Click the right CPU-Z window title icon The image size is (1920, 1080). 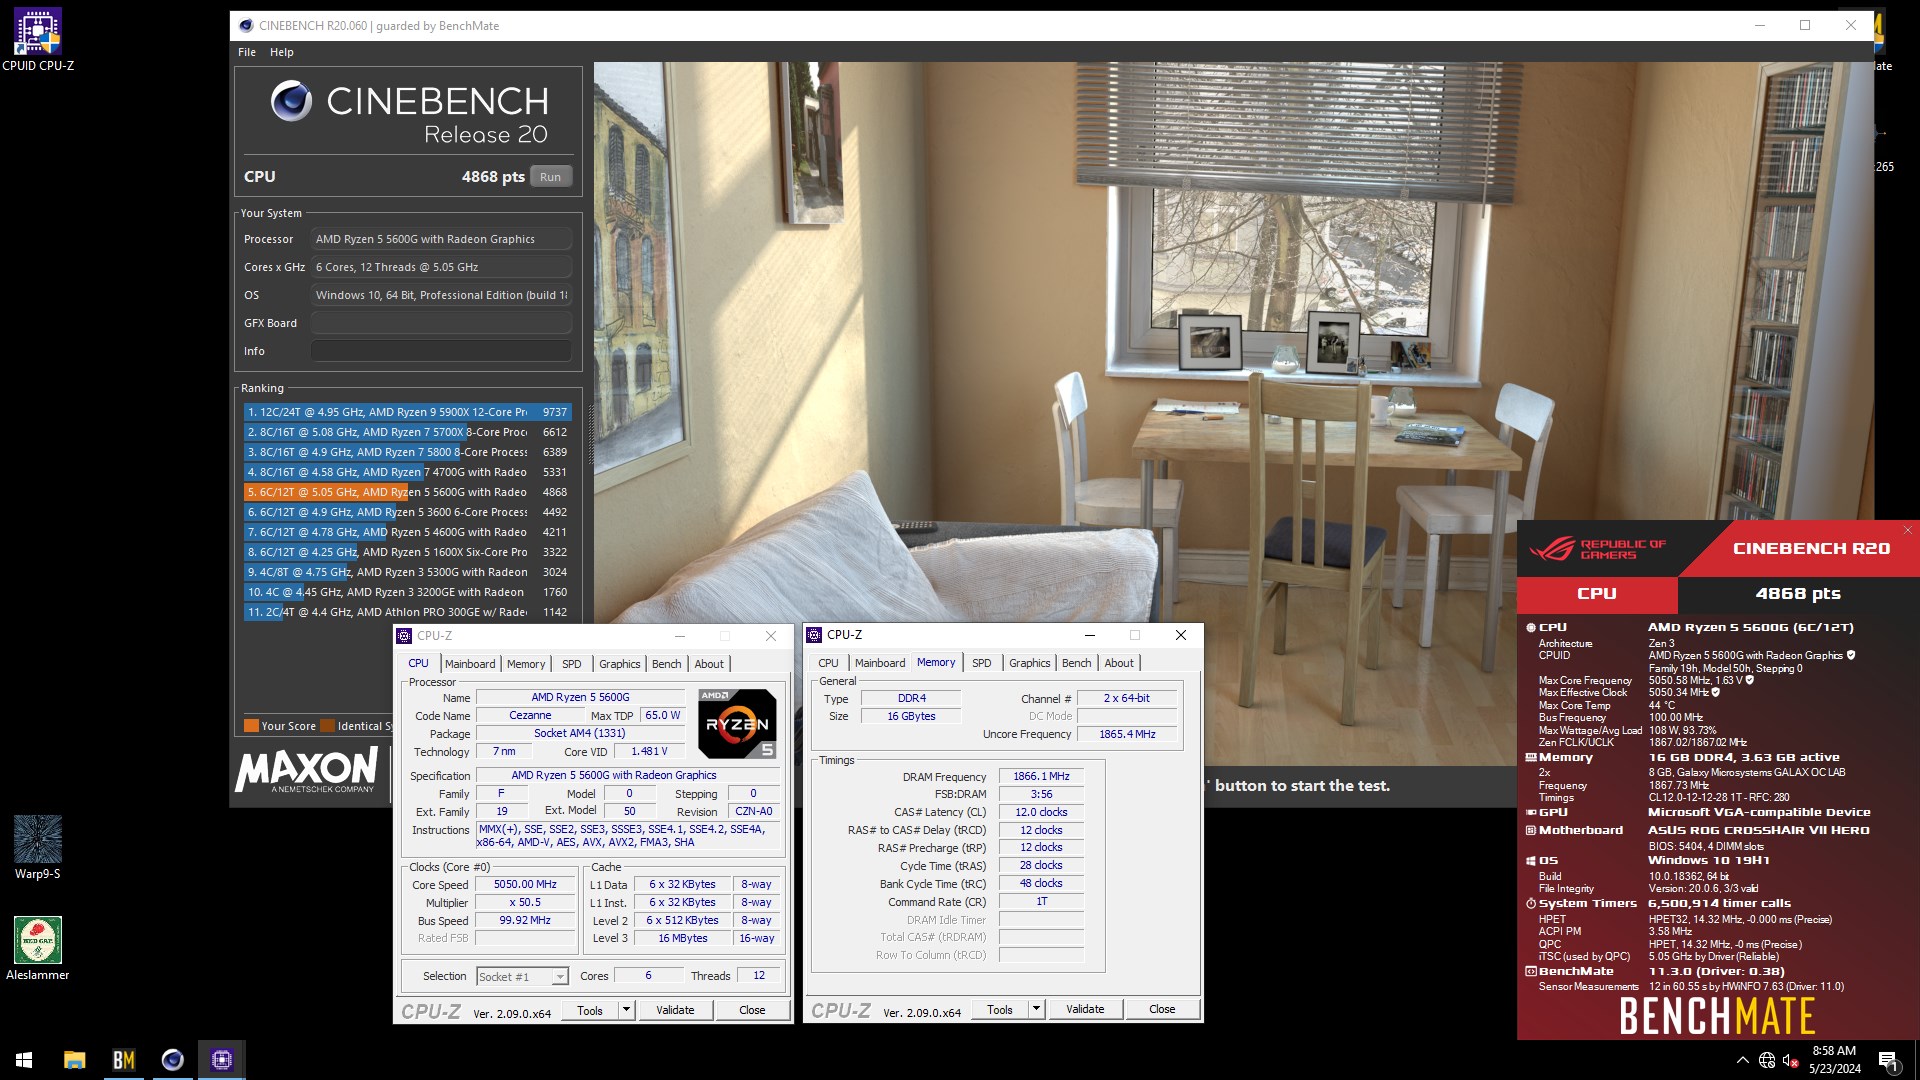click(x=814, y=635)
